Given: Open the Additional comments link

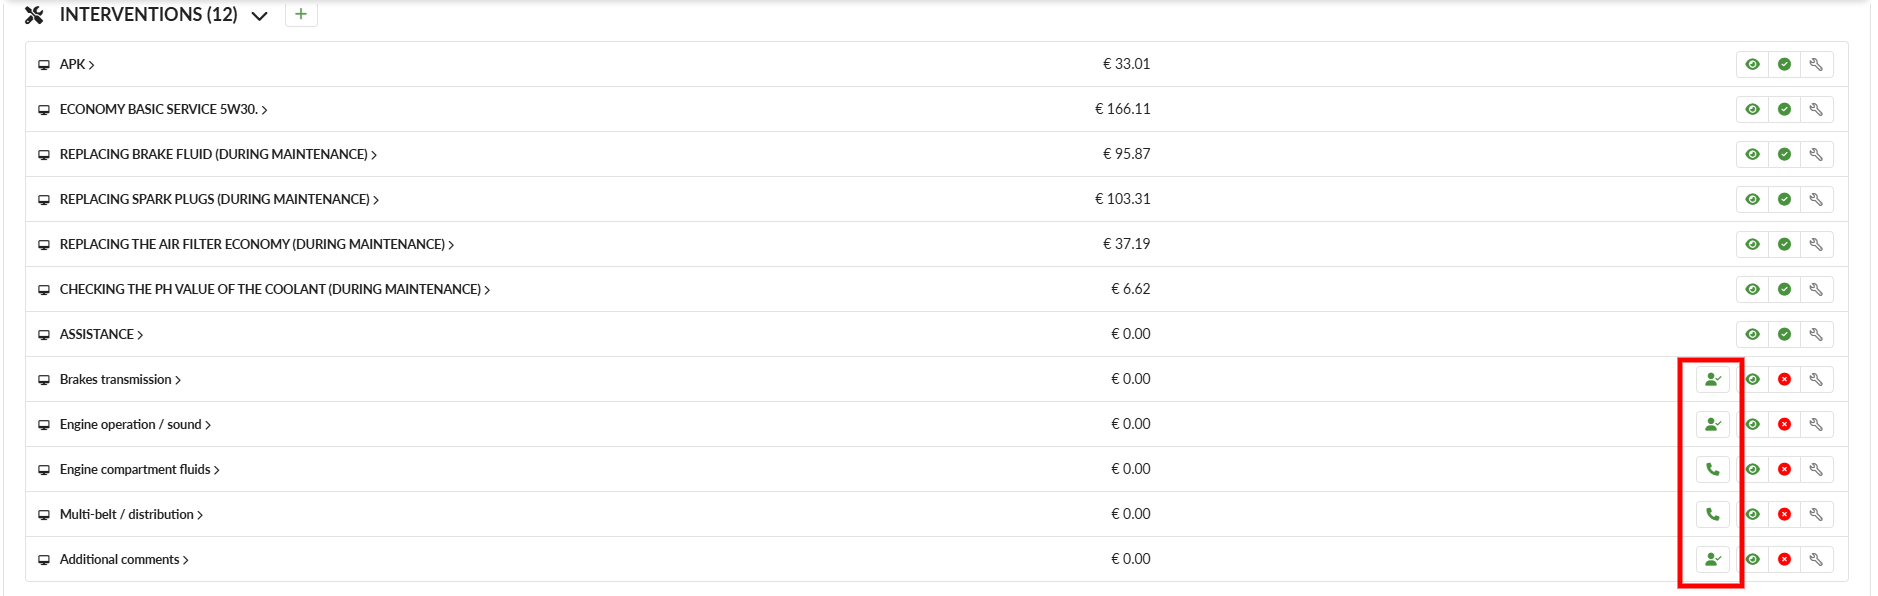Looking at the screenshot, I should [124, 559].
